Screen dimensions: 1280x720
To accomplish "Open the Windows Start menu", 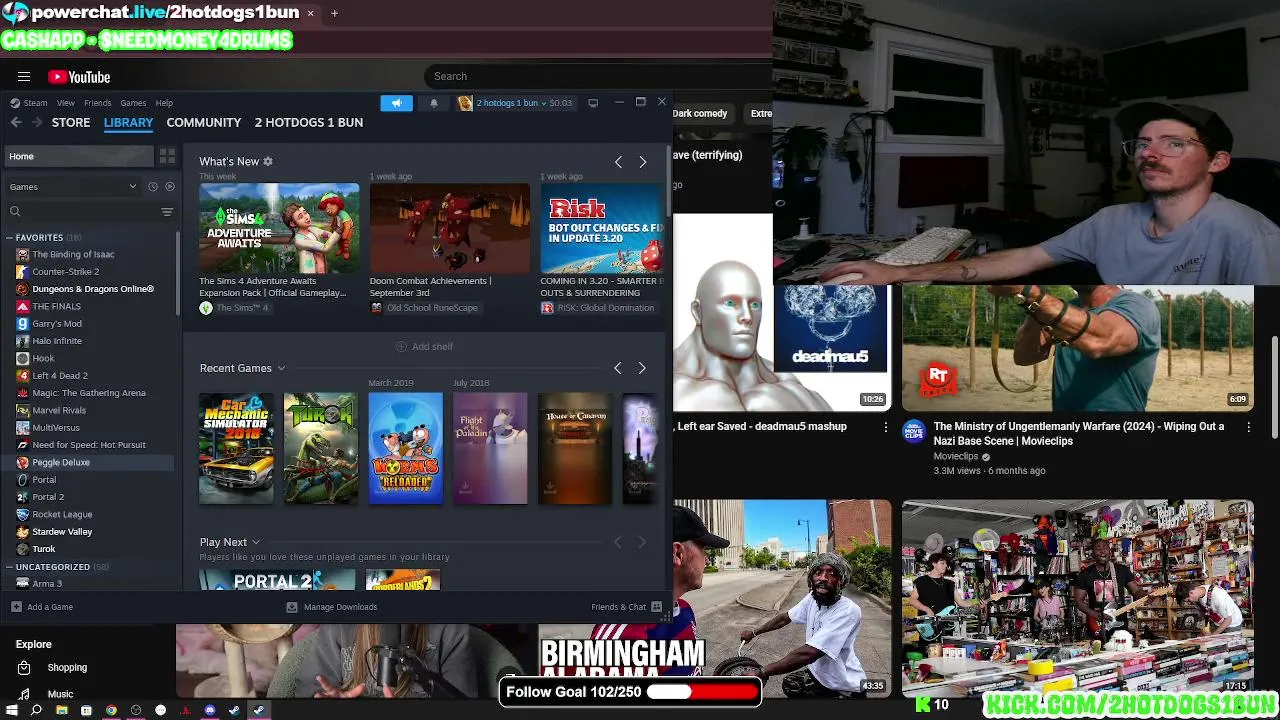I will [x=11, y=710].
